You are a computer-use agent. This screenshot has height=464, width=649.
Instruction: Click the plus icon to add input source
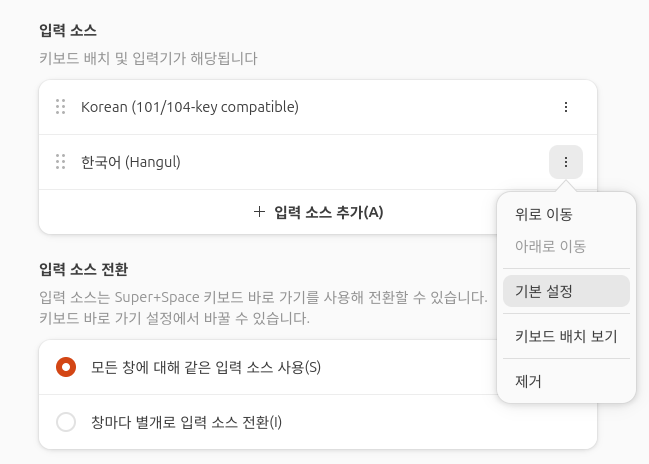pyautogui.click(x=259, y=212)
